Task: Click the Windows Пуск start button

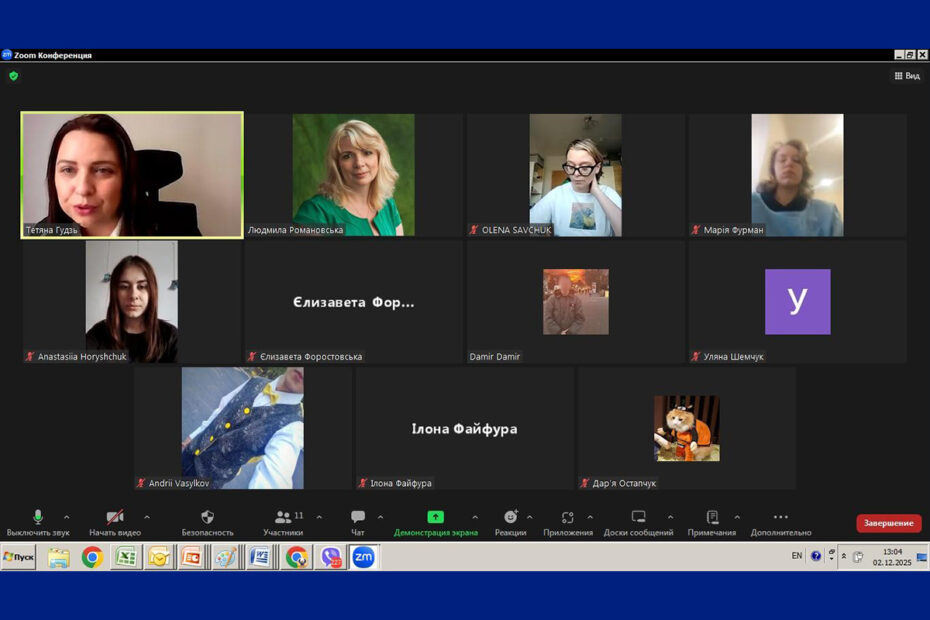Action: coord(18,557)
